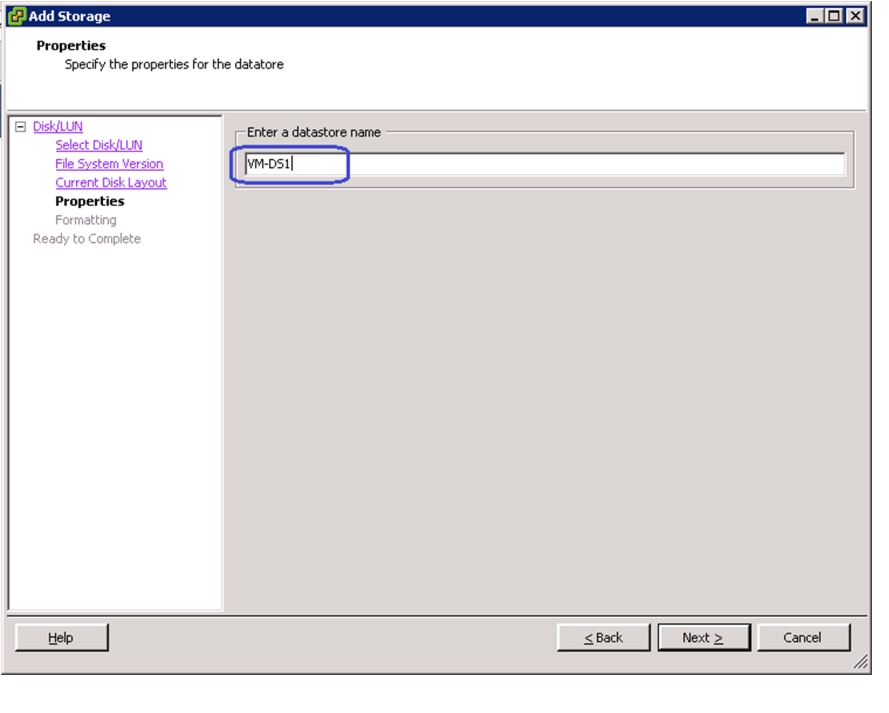
Task: Open the Disk/LUN wizard step link
Action: click(x=58, y=126)
